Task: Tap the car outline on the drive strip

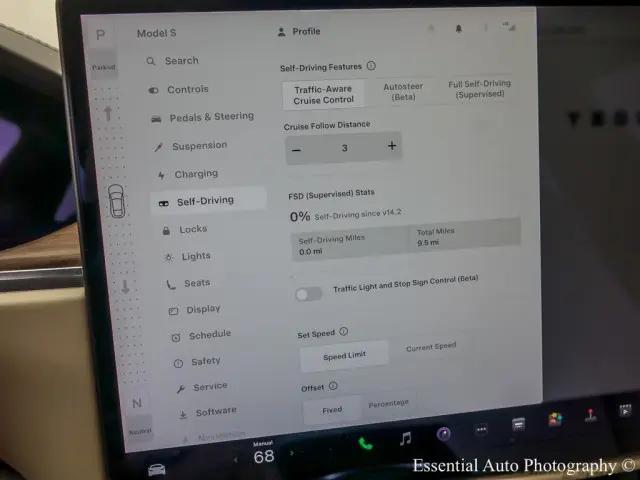Action: [116, 200]
